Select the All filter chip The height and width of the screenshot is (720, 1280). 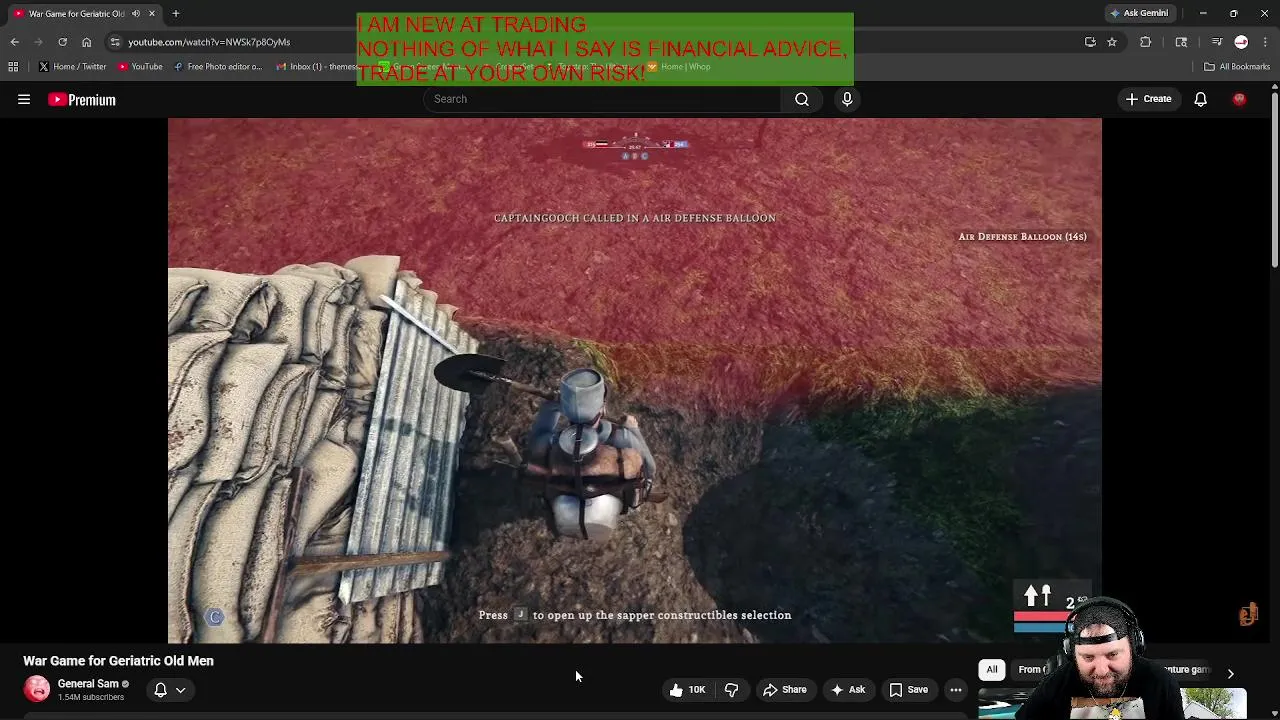tap(992, 669)
